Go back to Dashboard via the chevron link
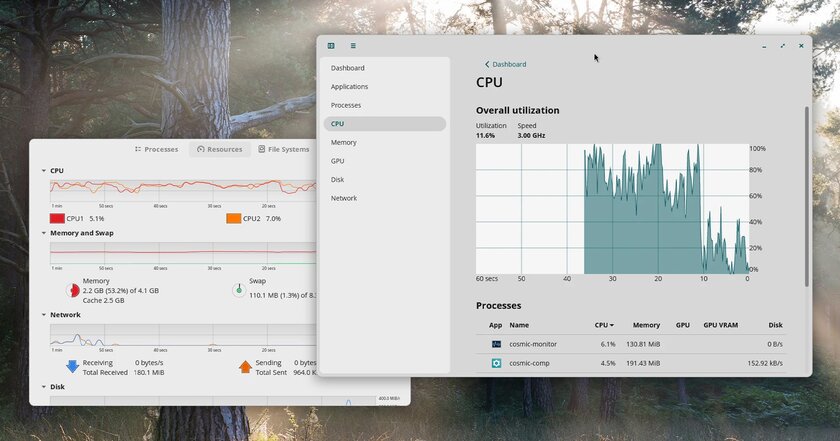The height and width of the screenshot is (441, 840). (x=505, y=64)
